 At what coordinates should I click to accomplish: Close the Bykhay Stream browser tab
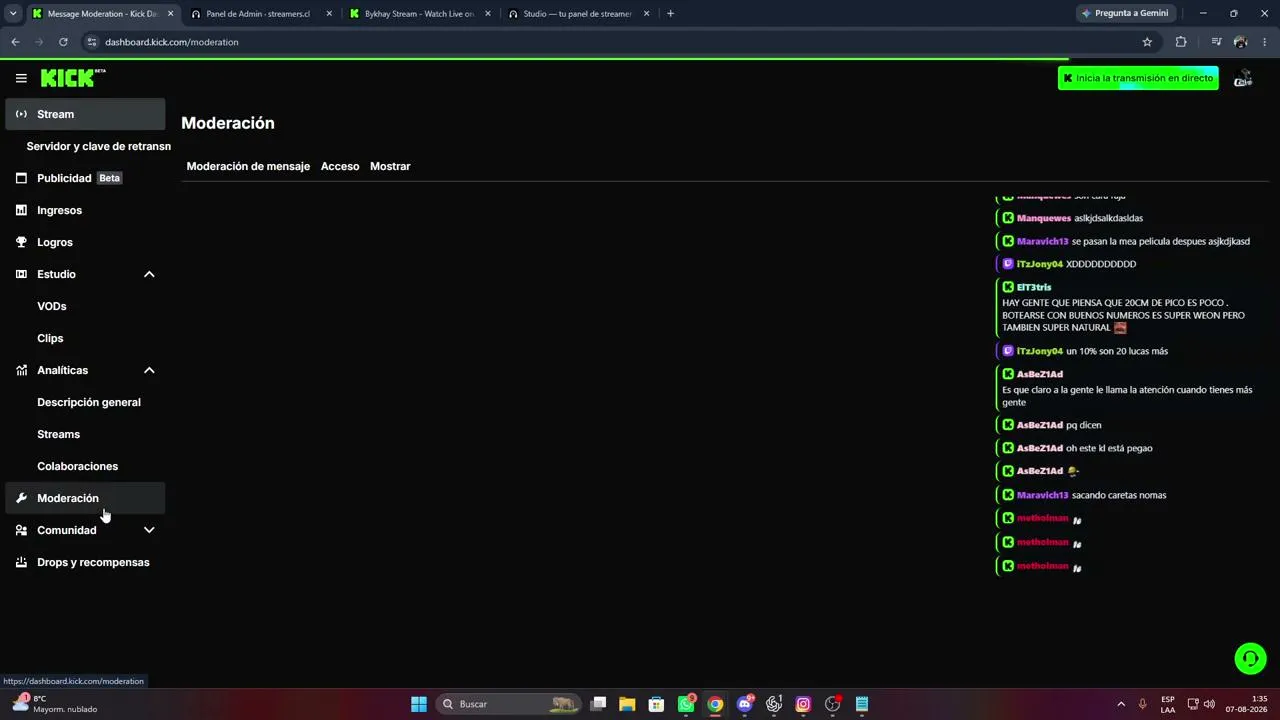coord(488,14)
